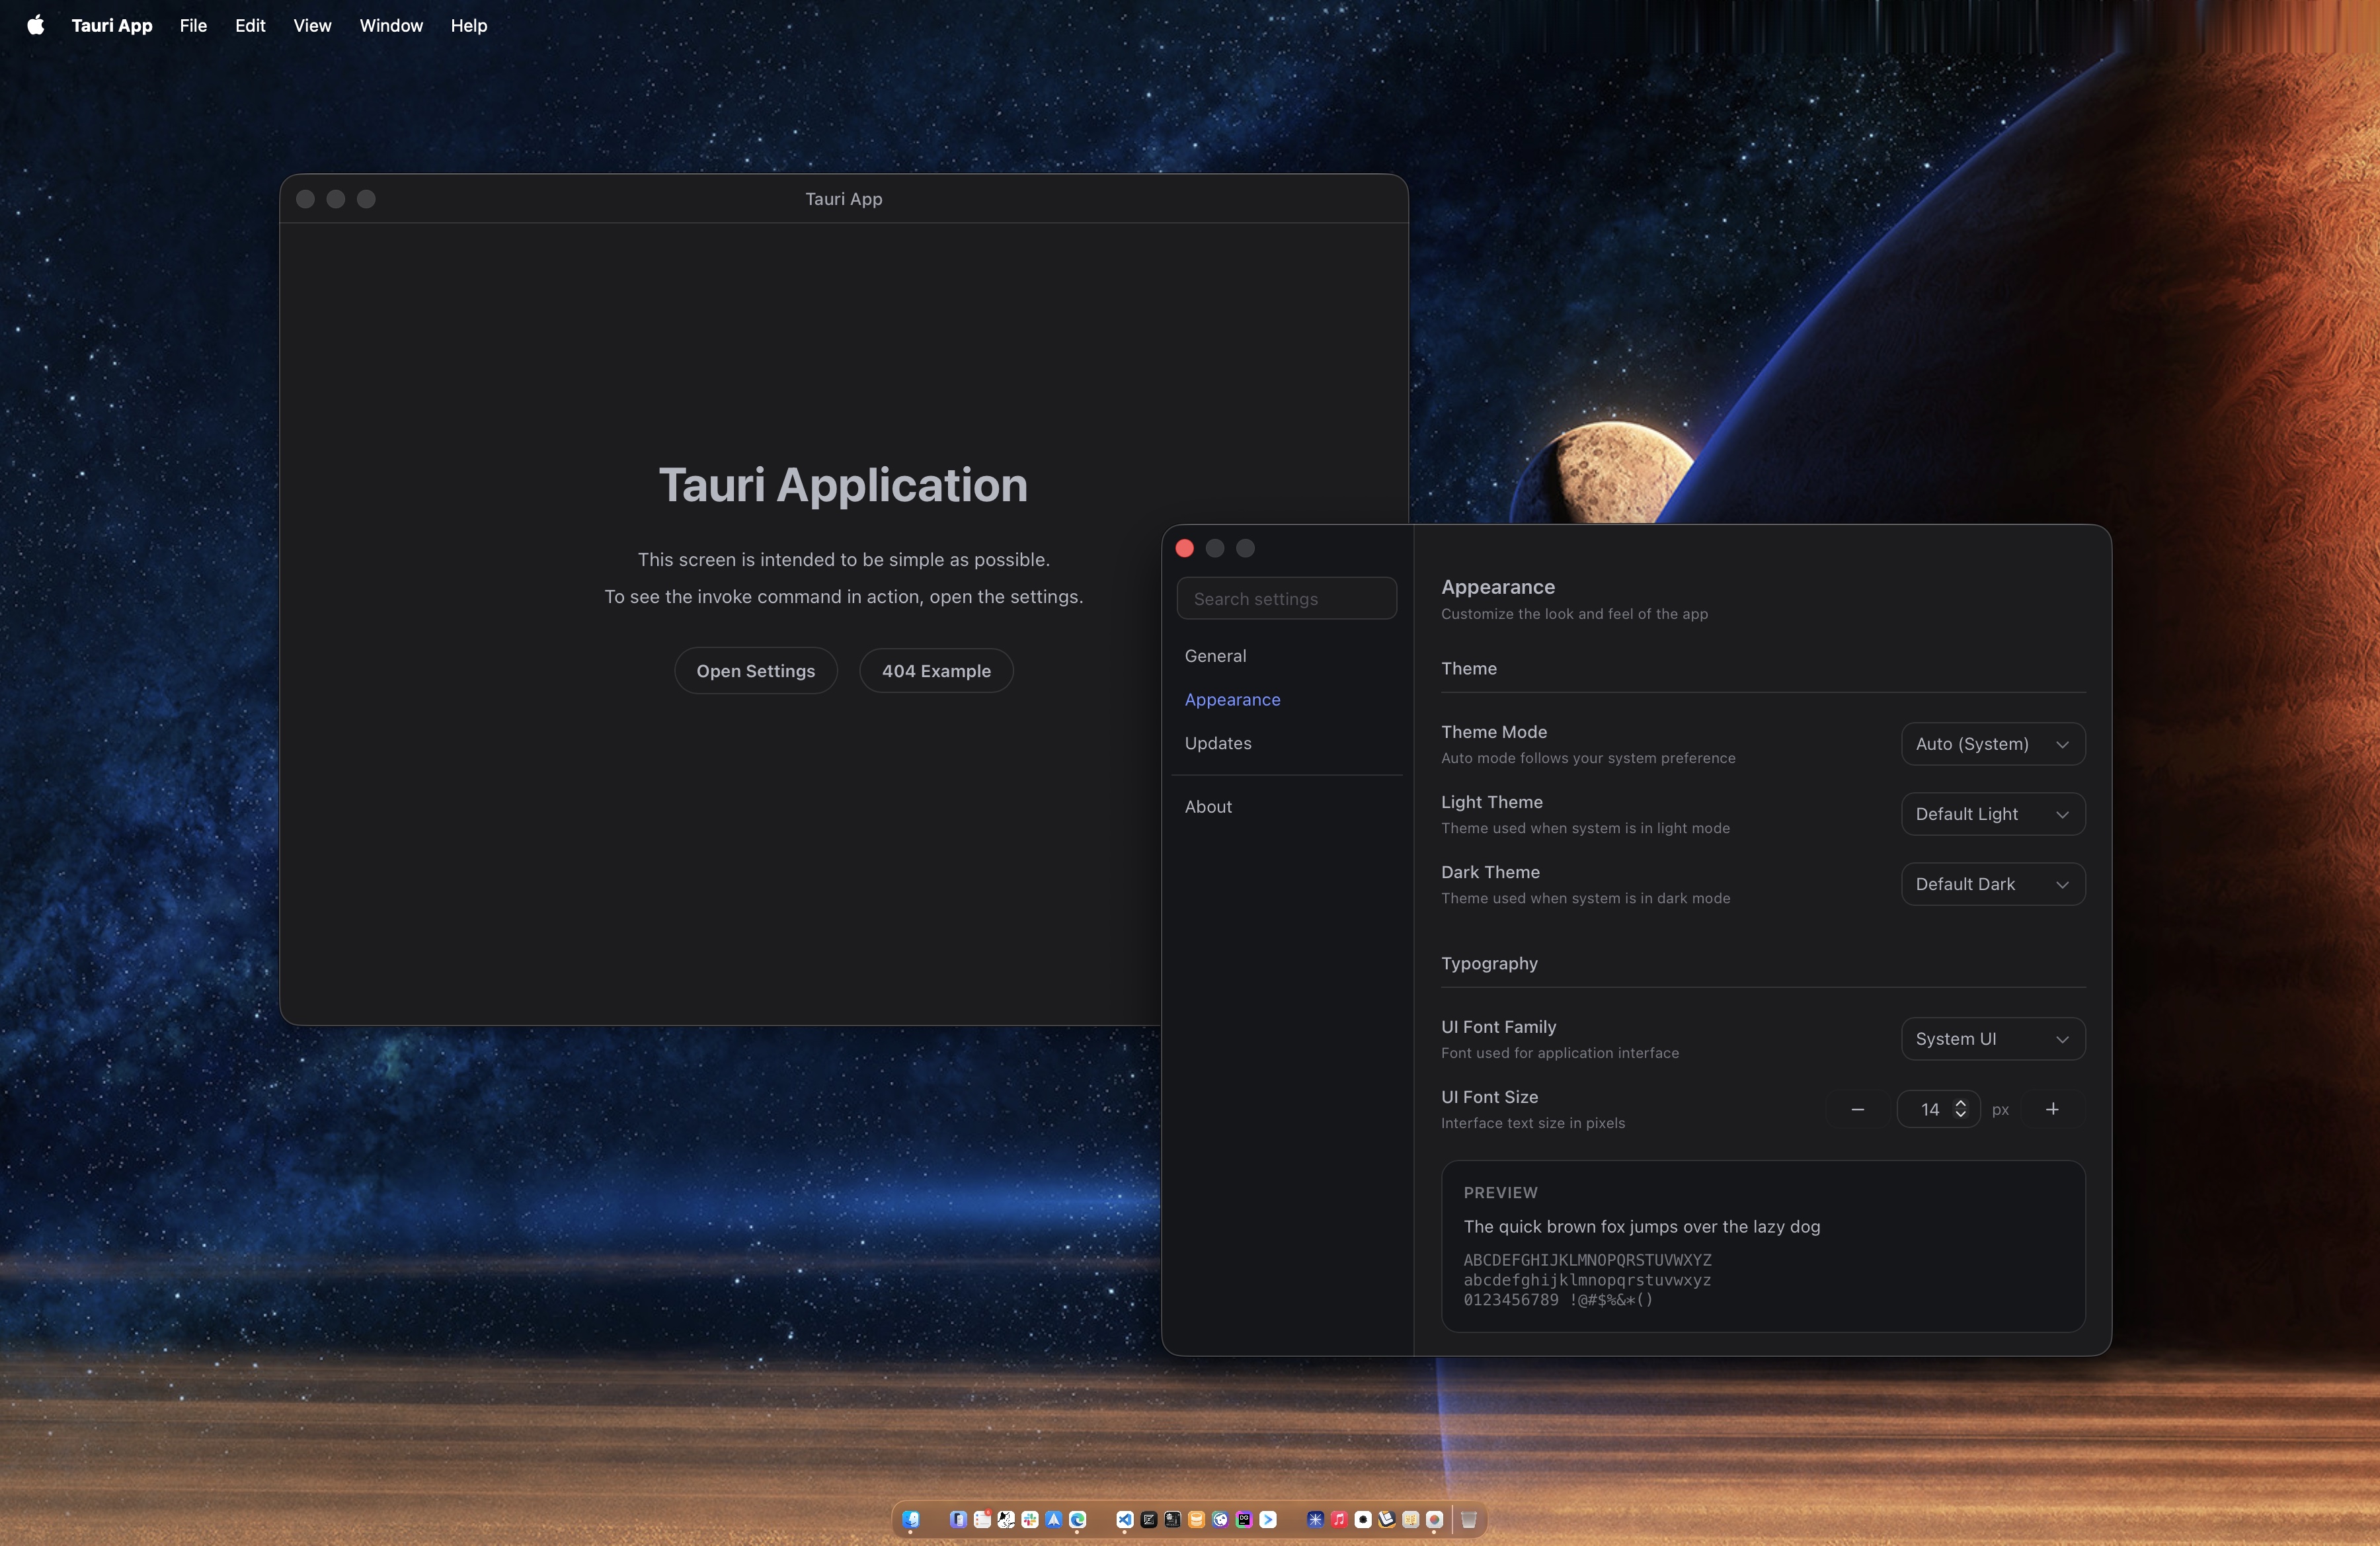Expand the UI Font Family dropdown
Viewport: 2380px width, 1546px height.
(x=1992, y=1039)
